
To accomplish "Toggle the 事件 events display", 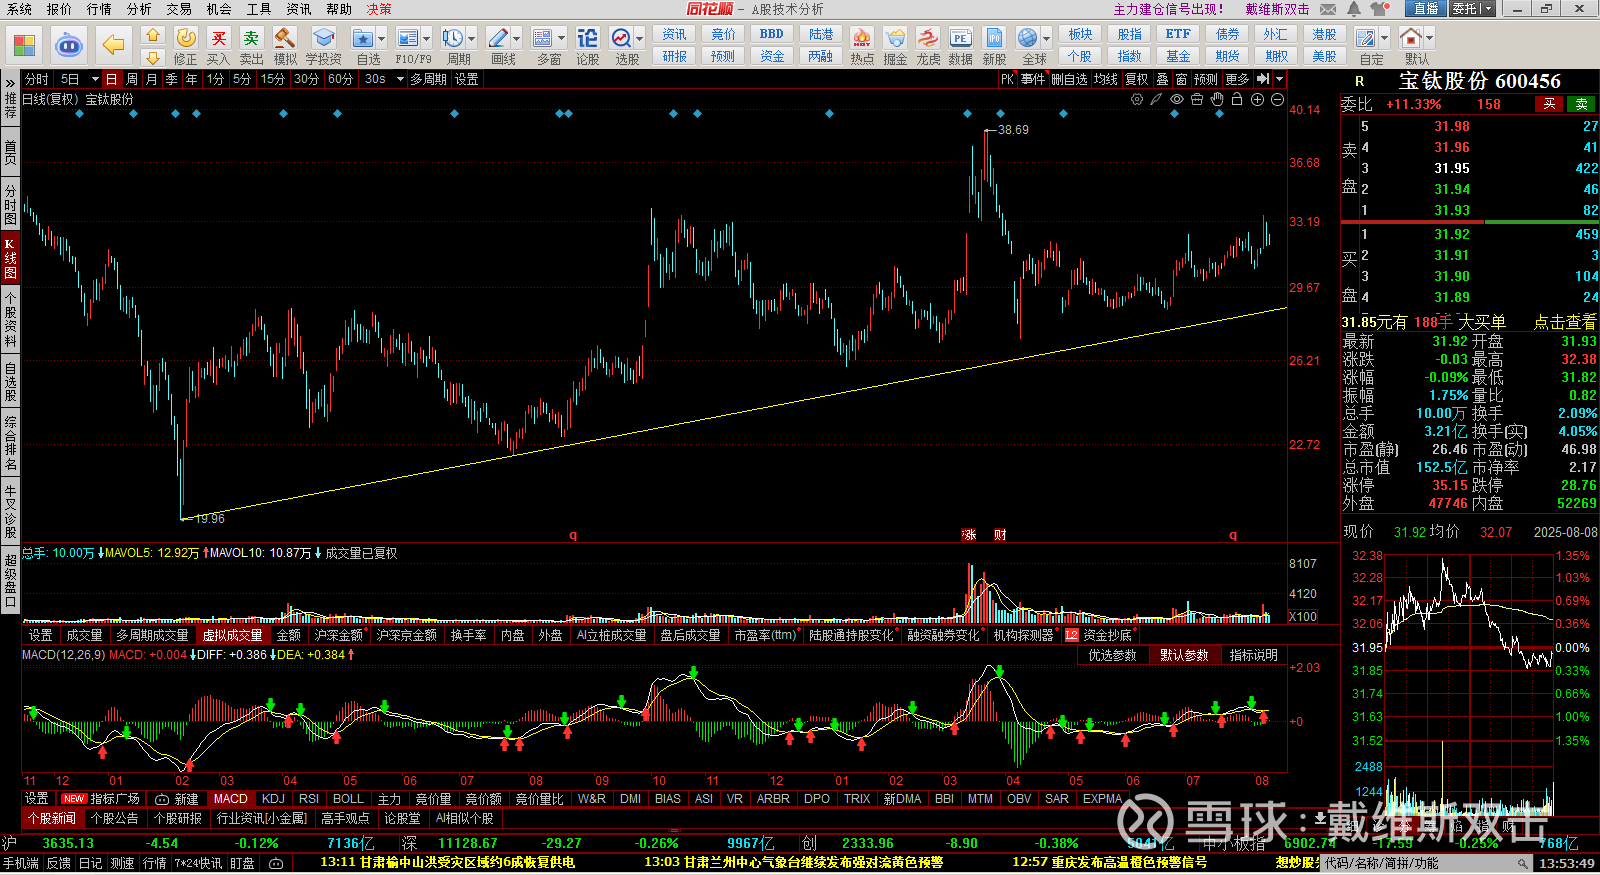I will click(1033, 79).
